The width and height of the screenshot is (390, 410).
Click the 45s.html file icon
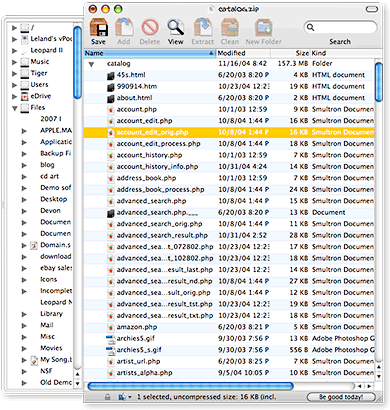[111, 76]
